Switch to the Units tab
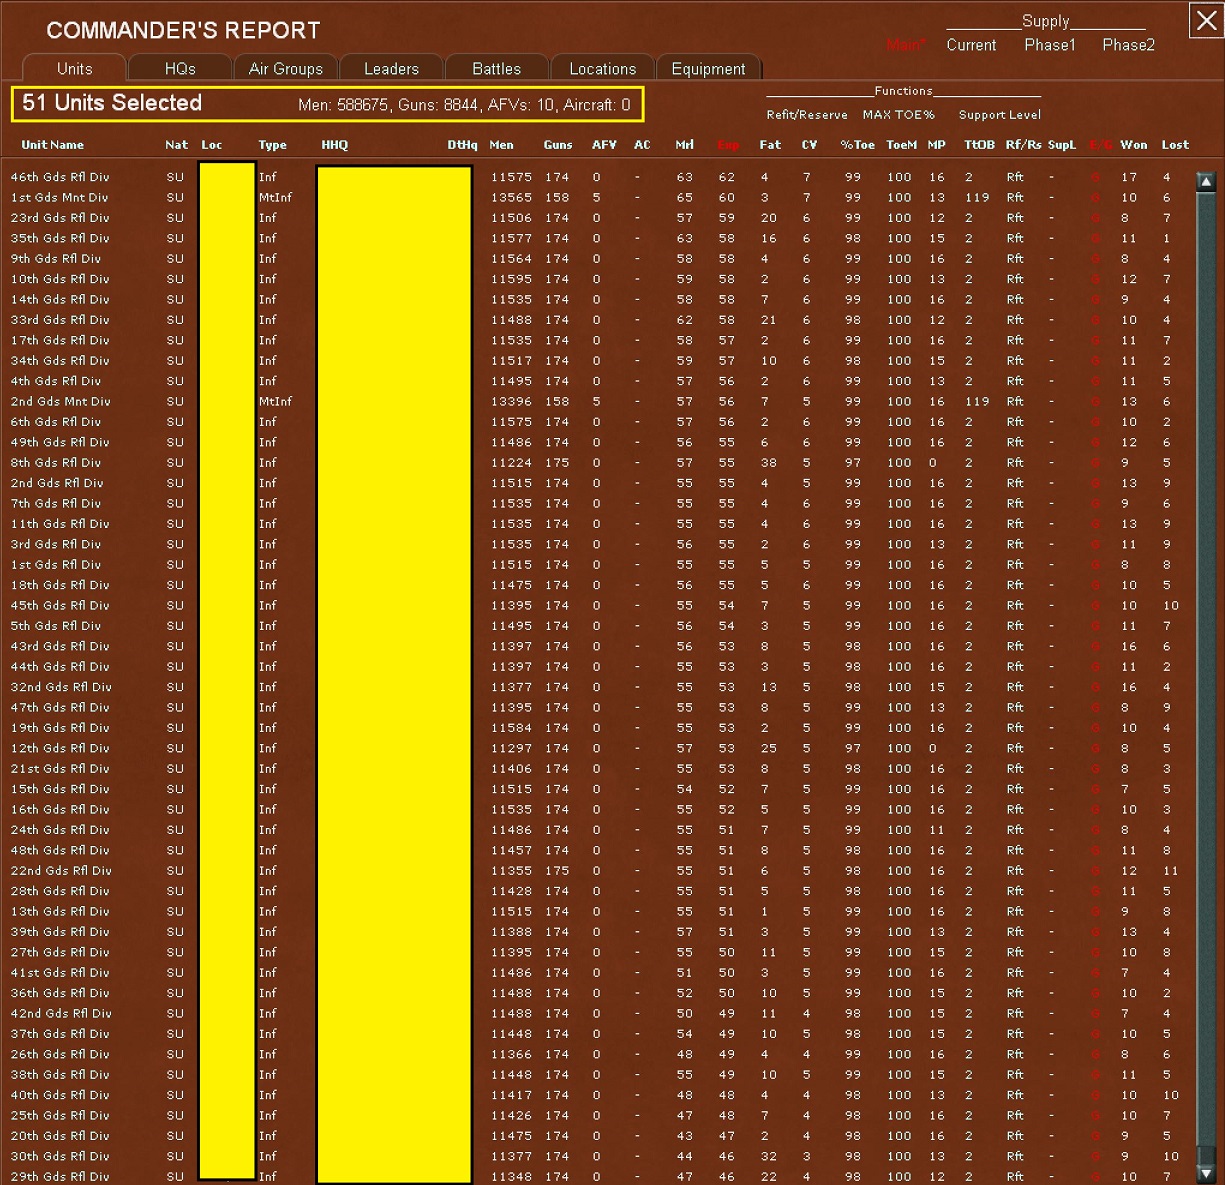This screenshot has width=1225, height=1185. [x=74, y=68]
